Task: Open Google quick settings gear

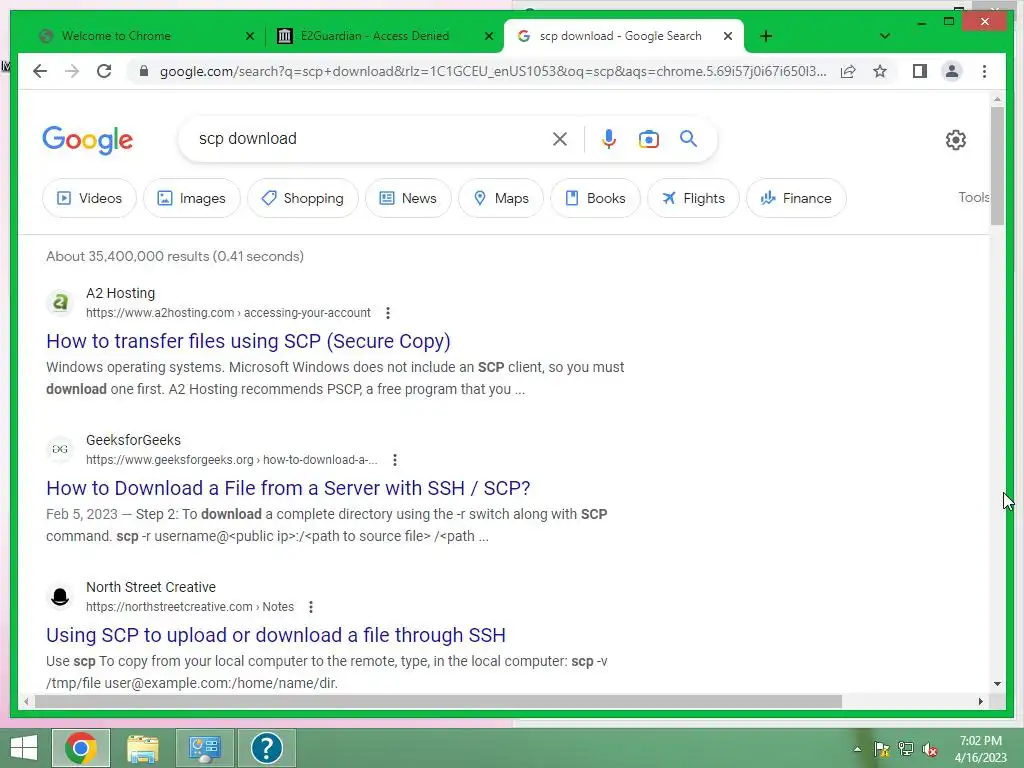Action: point(955,140)
